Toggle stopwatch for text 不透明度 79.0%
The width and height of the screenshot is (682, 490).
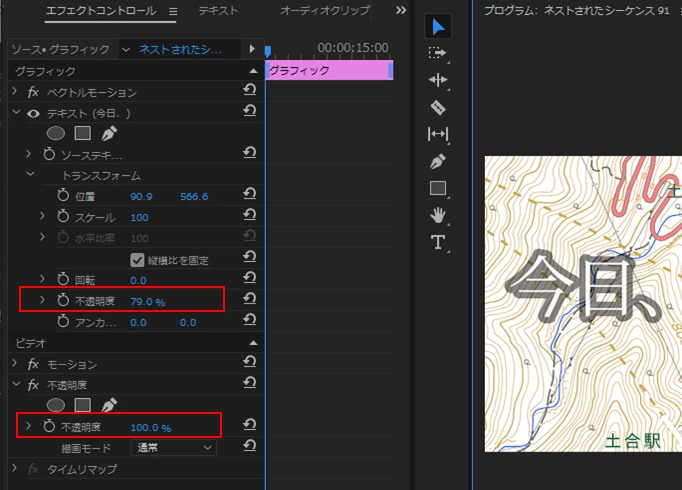pyautogui.click(x=63, y=300)
